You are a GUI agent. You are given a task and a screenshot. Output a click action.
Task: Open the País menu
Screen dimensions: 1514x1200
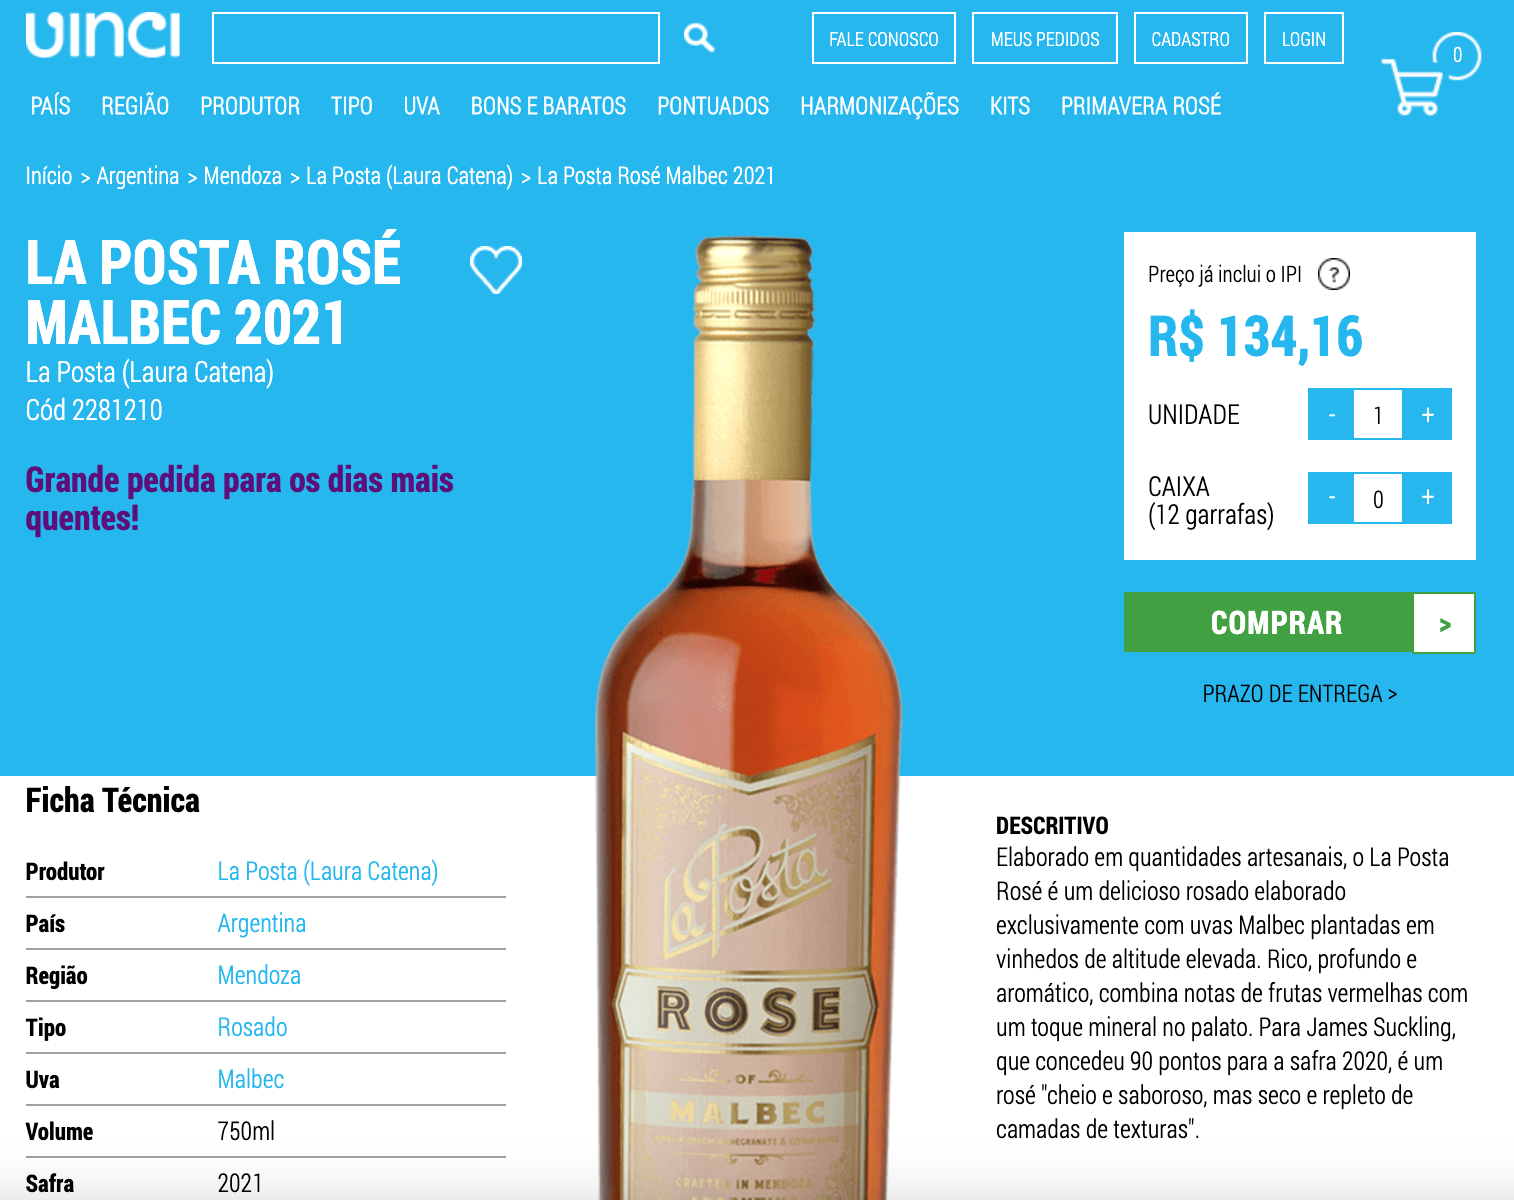click(50, 106)
